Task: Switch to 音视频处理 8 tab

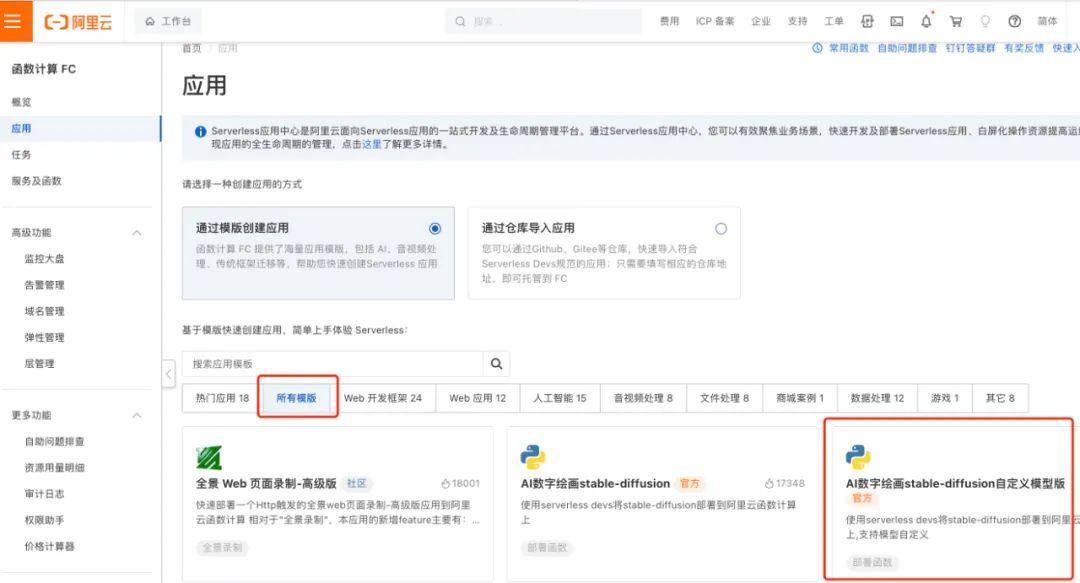Action: tap(643, 398)
